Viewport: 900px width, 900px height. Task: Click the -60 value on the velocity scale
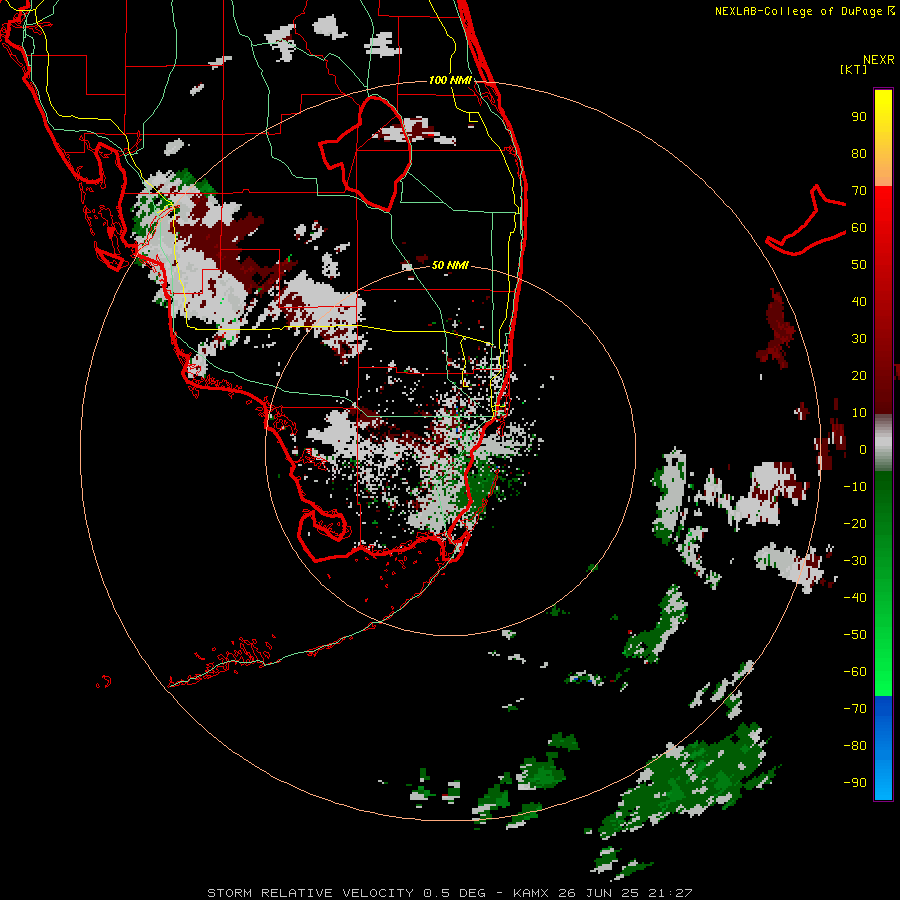point(855,672)
